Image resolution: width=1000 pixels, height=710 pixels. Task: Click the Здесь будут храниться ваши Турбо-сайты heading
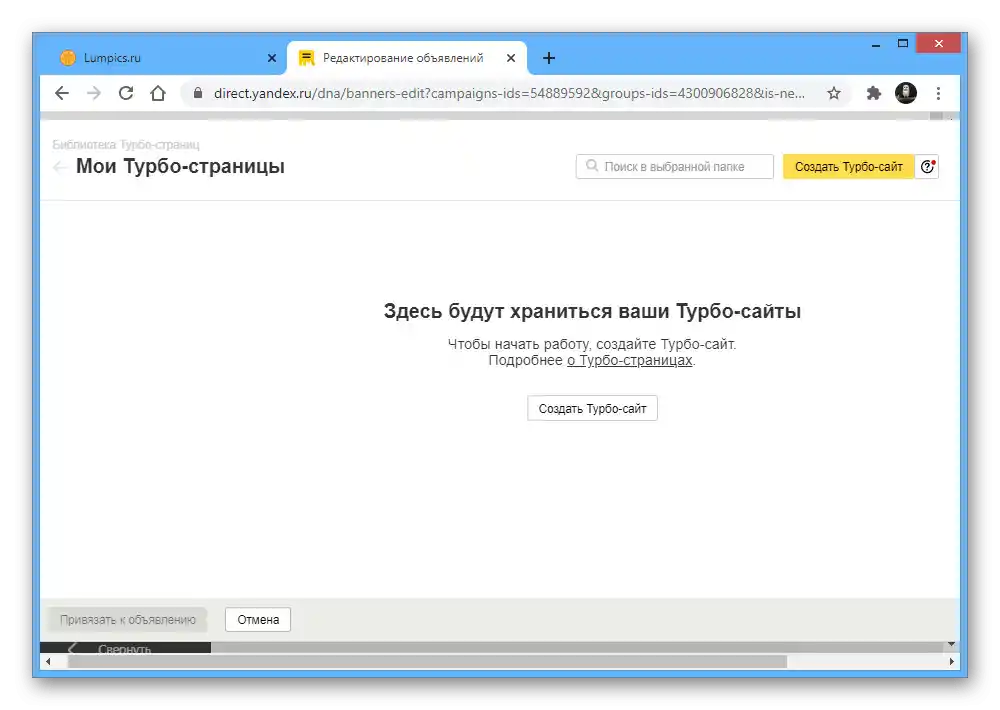(x=592, y=311)
